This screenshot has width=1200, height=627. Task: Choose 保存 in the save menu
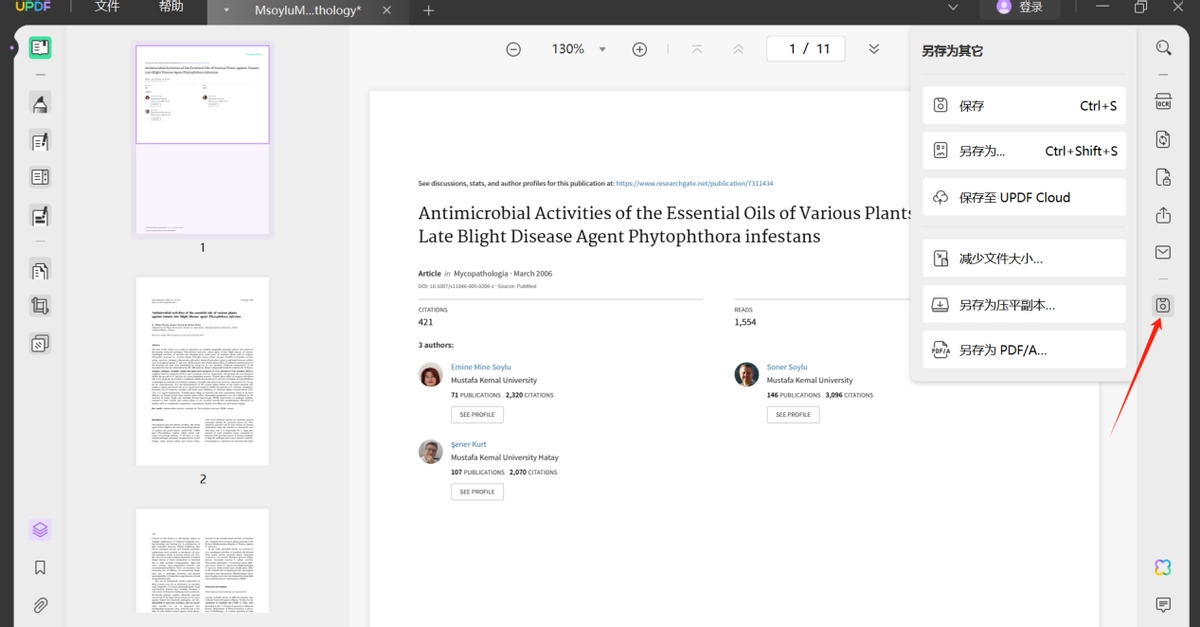[x=1024, y=106]
